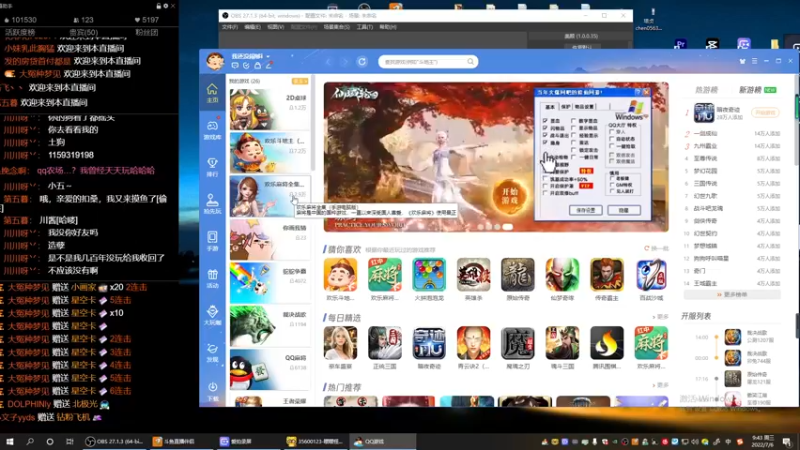Click the my games list scrollbar
The image size is (800, 450).
coord(312,125)
